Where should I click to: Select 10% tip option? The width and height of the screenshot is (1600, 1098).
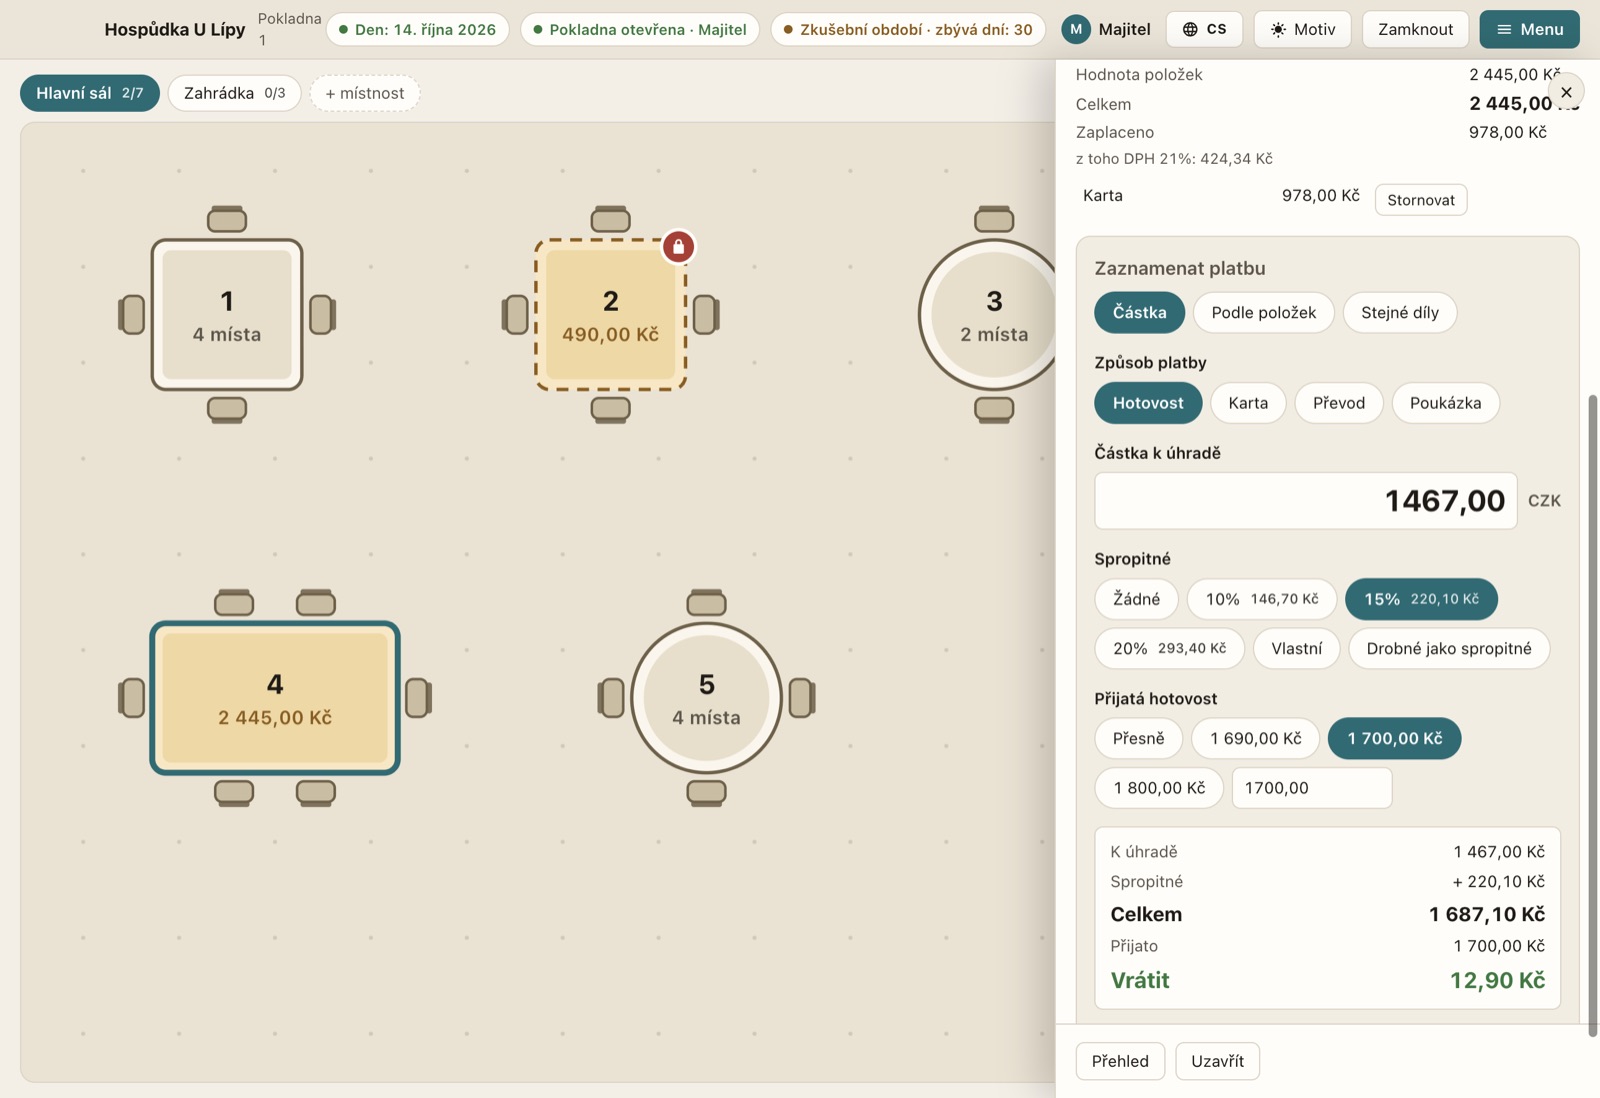coord(1261,599)
